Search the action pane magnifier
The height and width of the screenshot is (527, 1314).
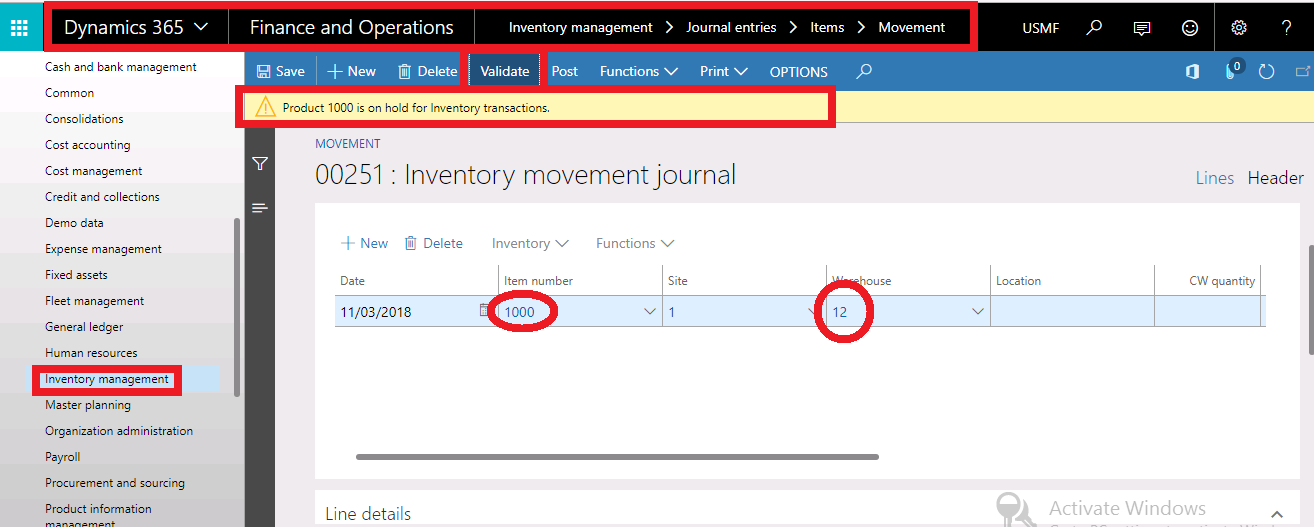[865, 71]
